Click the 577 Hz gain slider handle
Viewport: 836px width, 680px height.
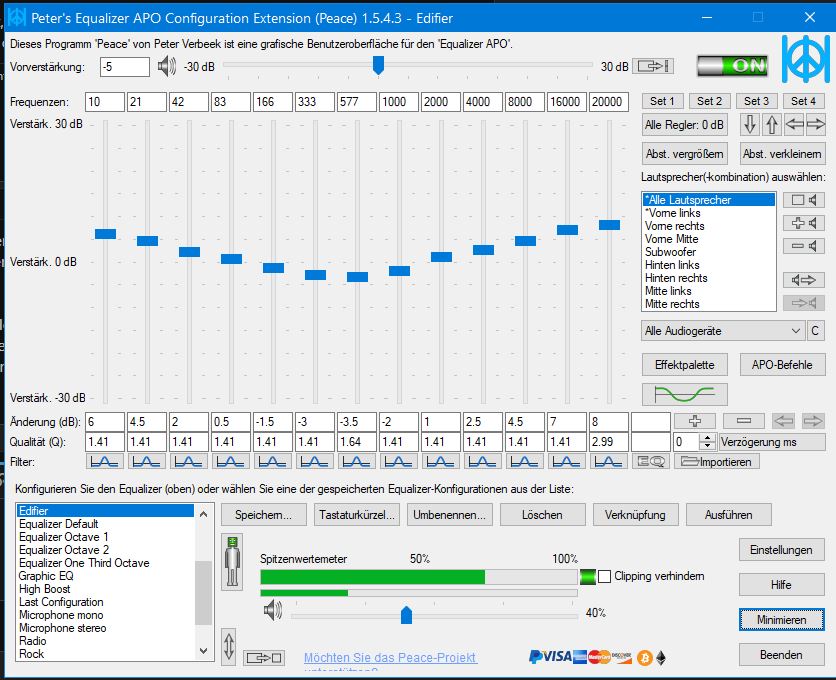[357, 277]
